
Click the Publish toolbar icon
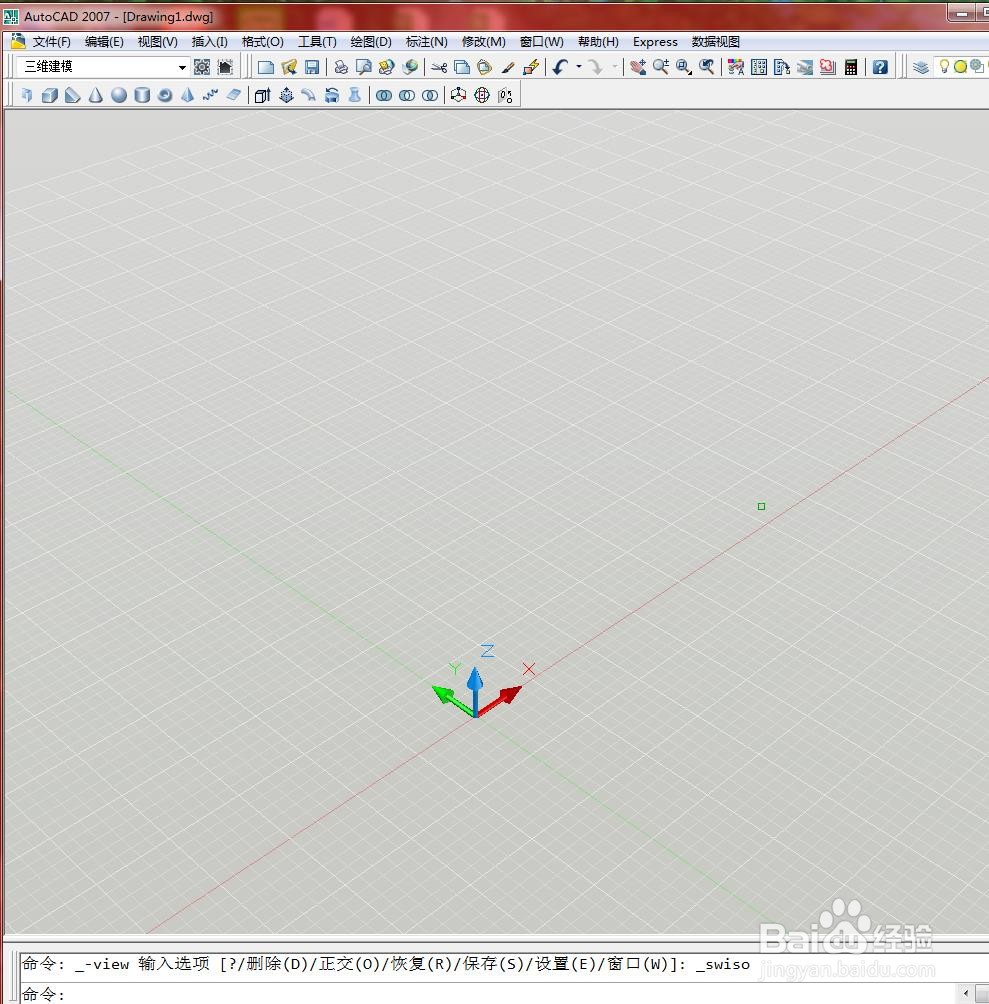[387, 67]
